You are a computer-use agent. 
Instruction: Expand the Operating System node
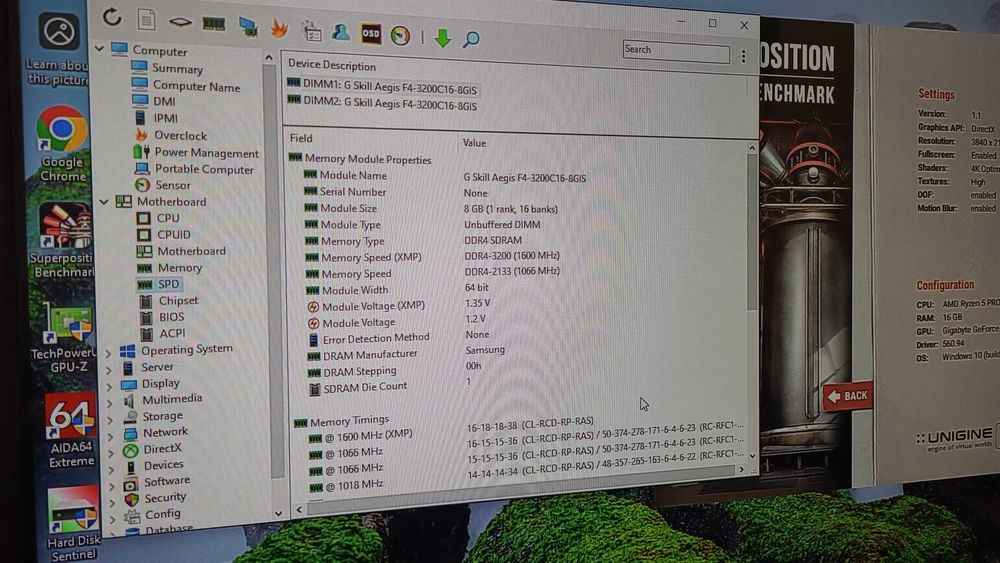(108, 352)
